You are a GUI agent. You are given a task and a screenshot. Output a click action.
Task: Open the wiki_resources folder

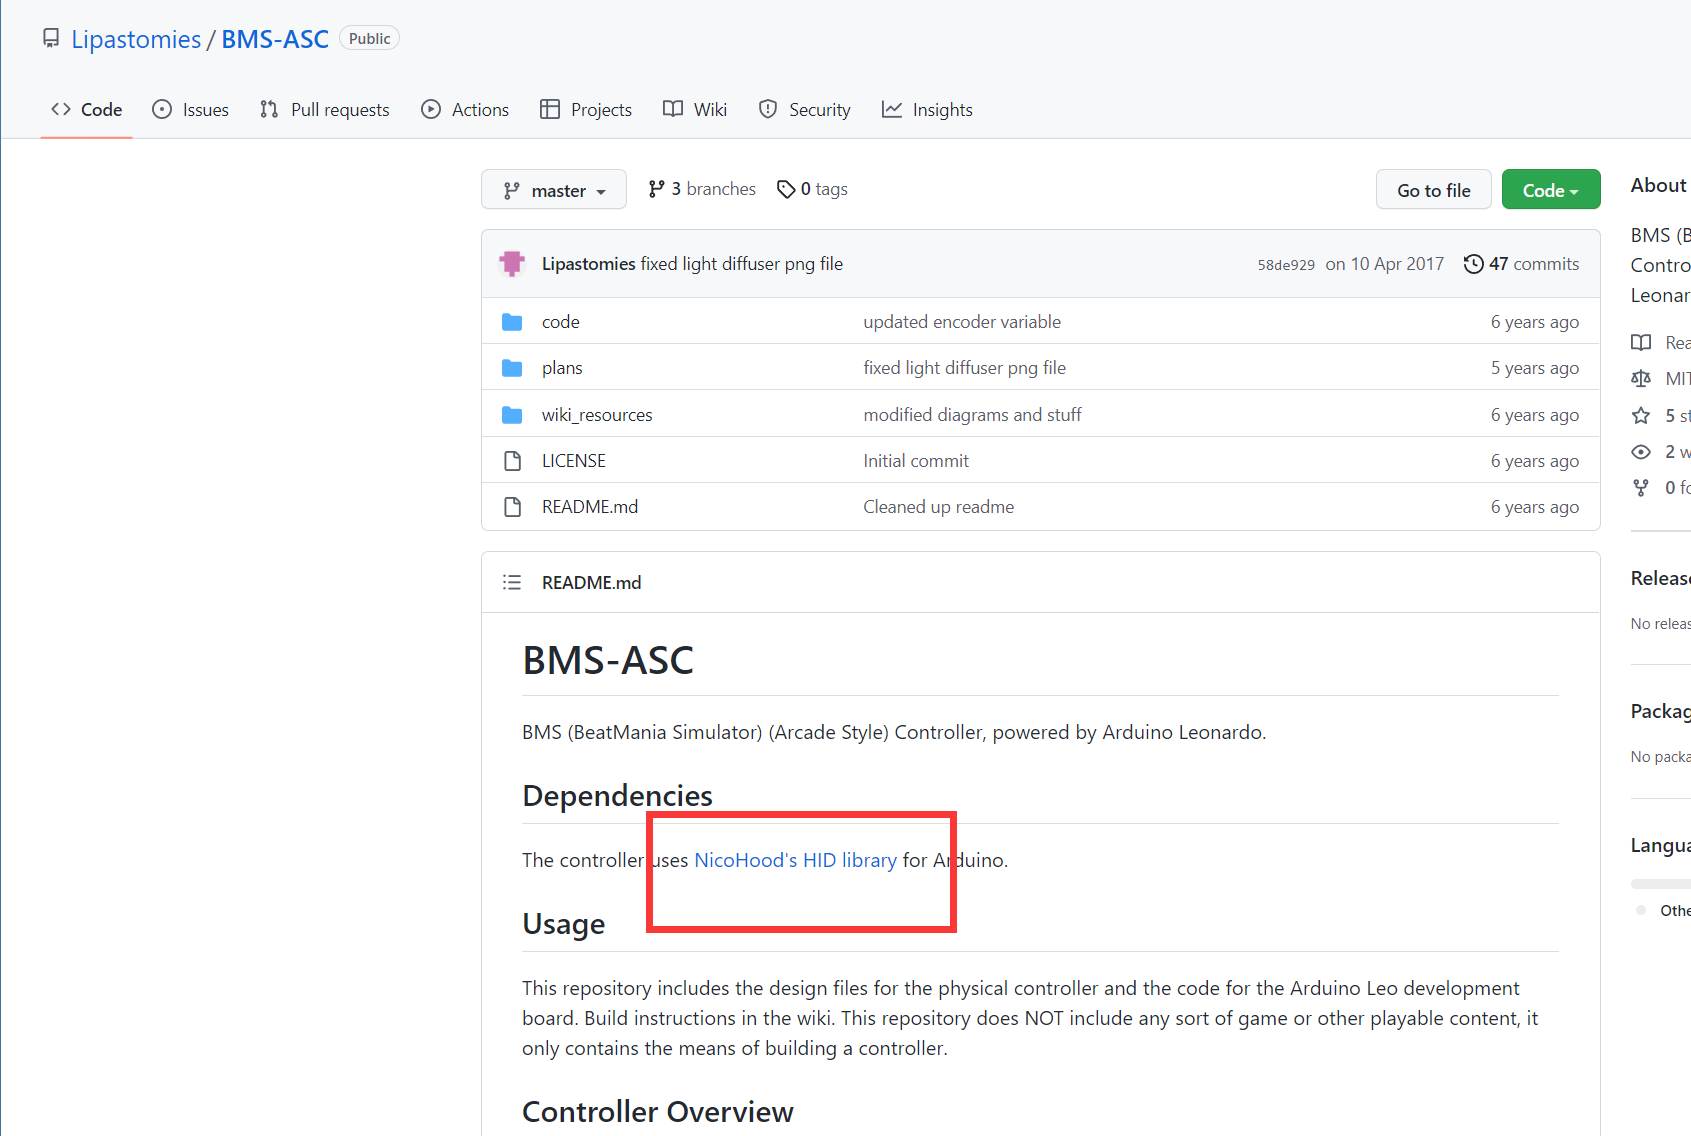tap(597, 415)
